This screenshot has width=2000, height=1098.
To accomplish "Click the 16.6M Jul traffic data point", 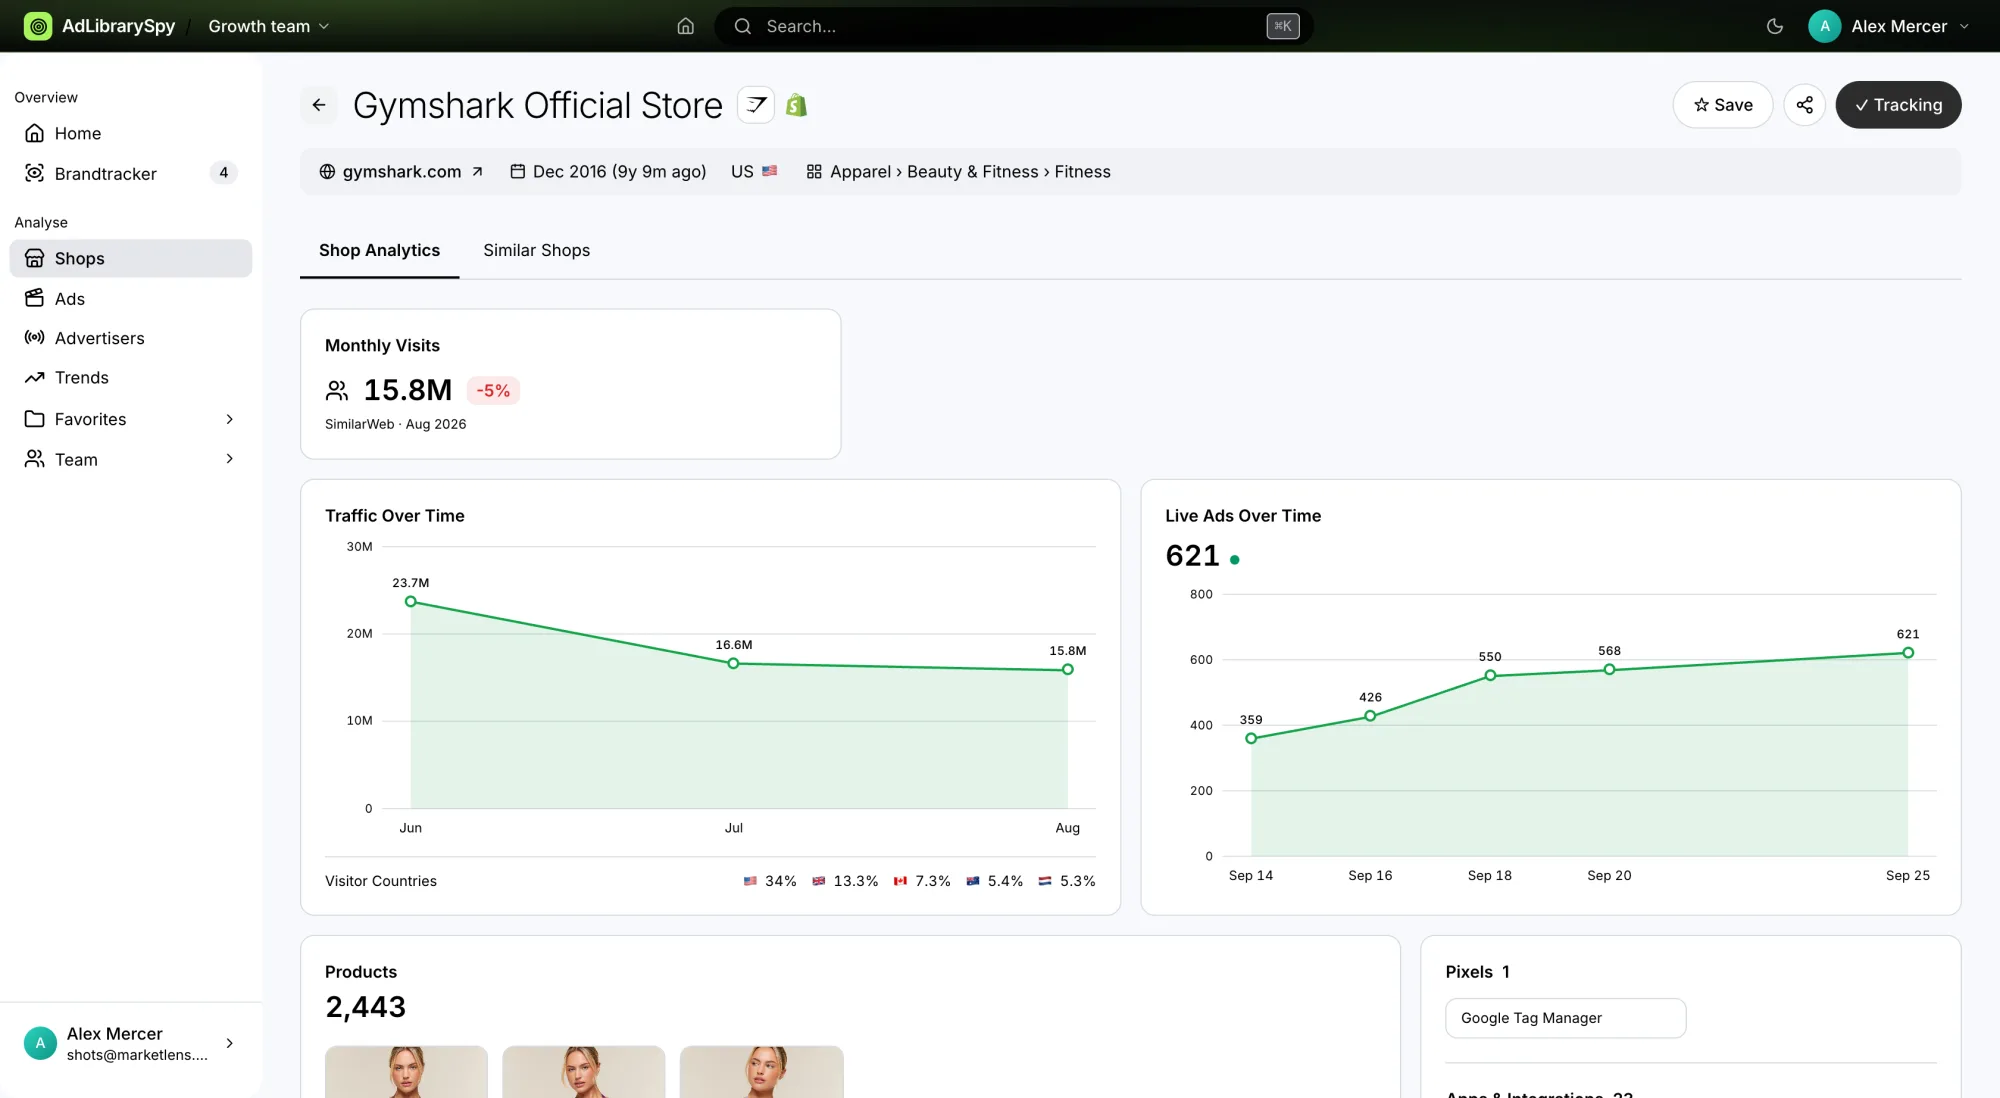I will [x=733, y=663].
